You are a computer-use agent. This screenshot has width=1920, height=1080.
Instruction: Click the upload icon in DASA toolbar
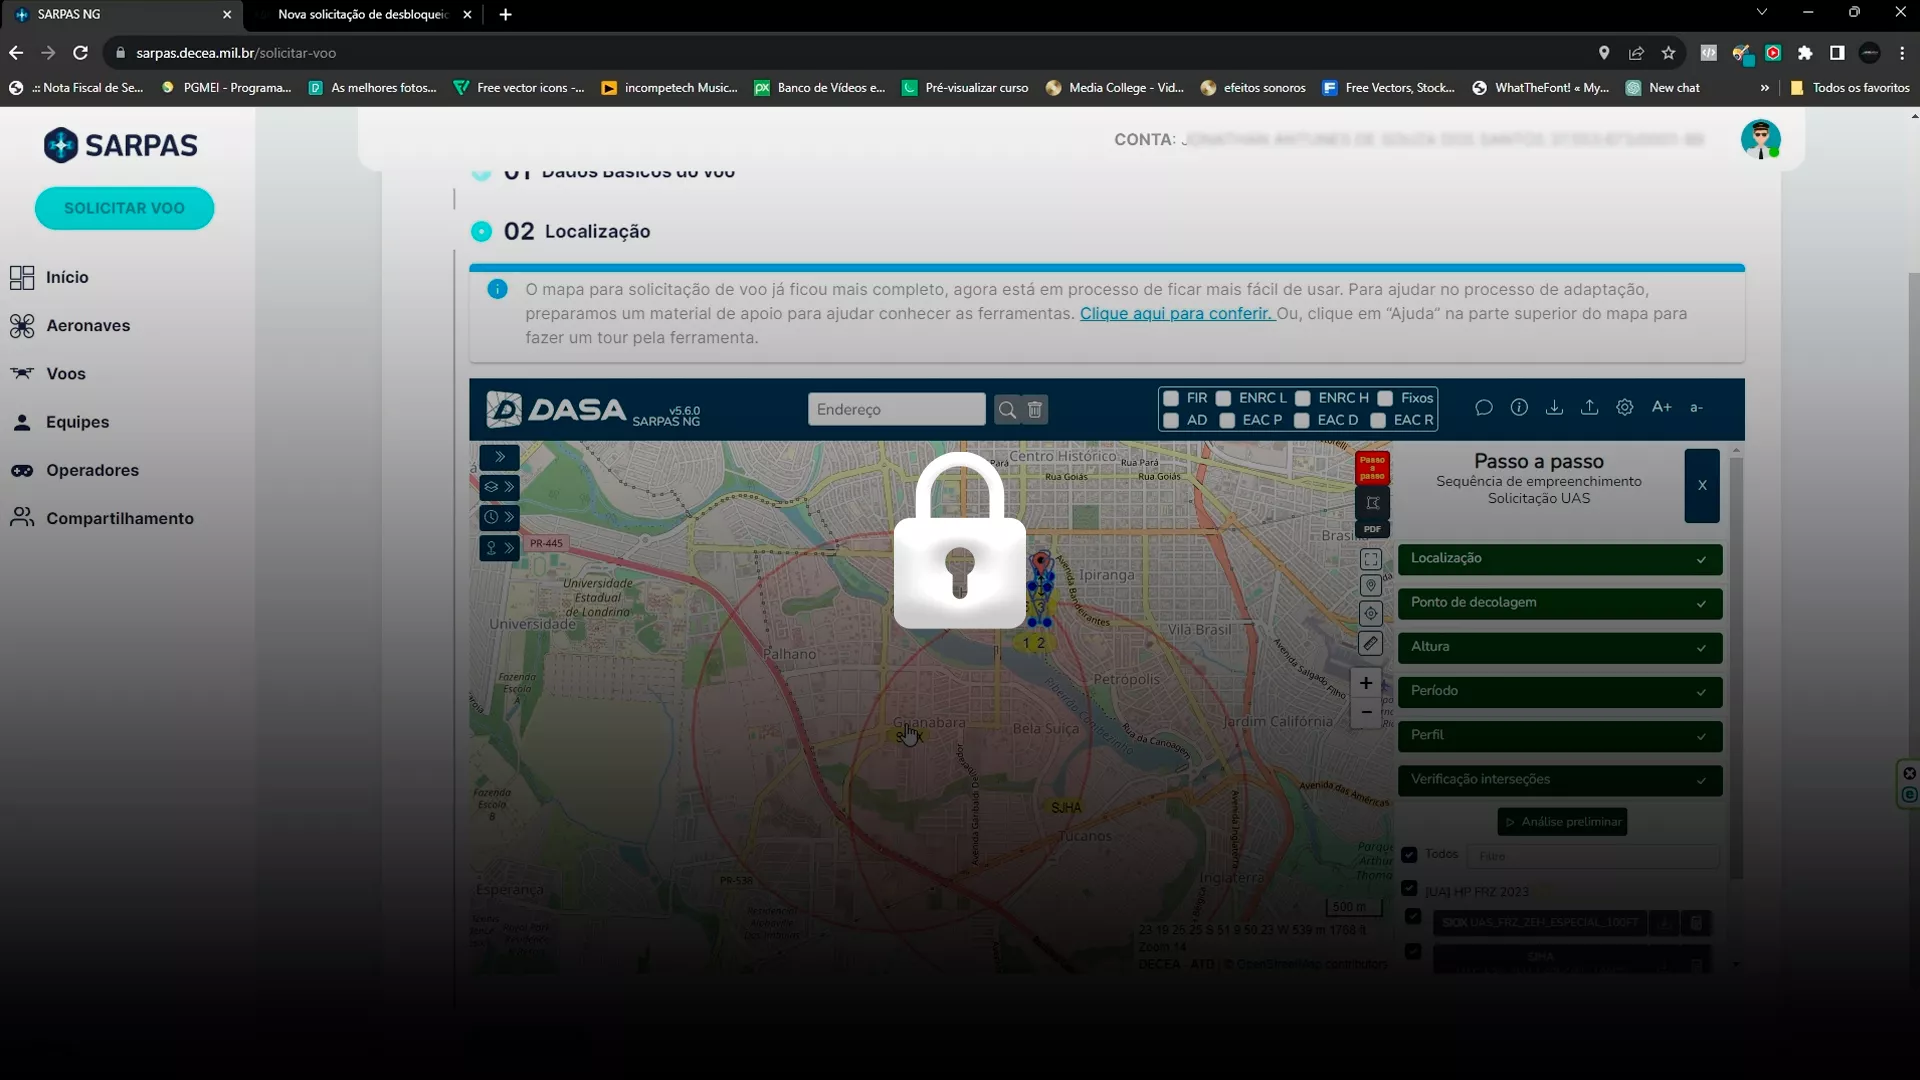click(1589, 408)
